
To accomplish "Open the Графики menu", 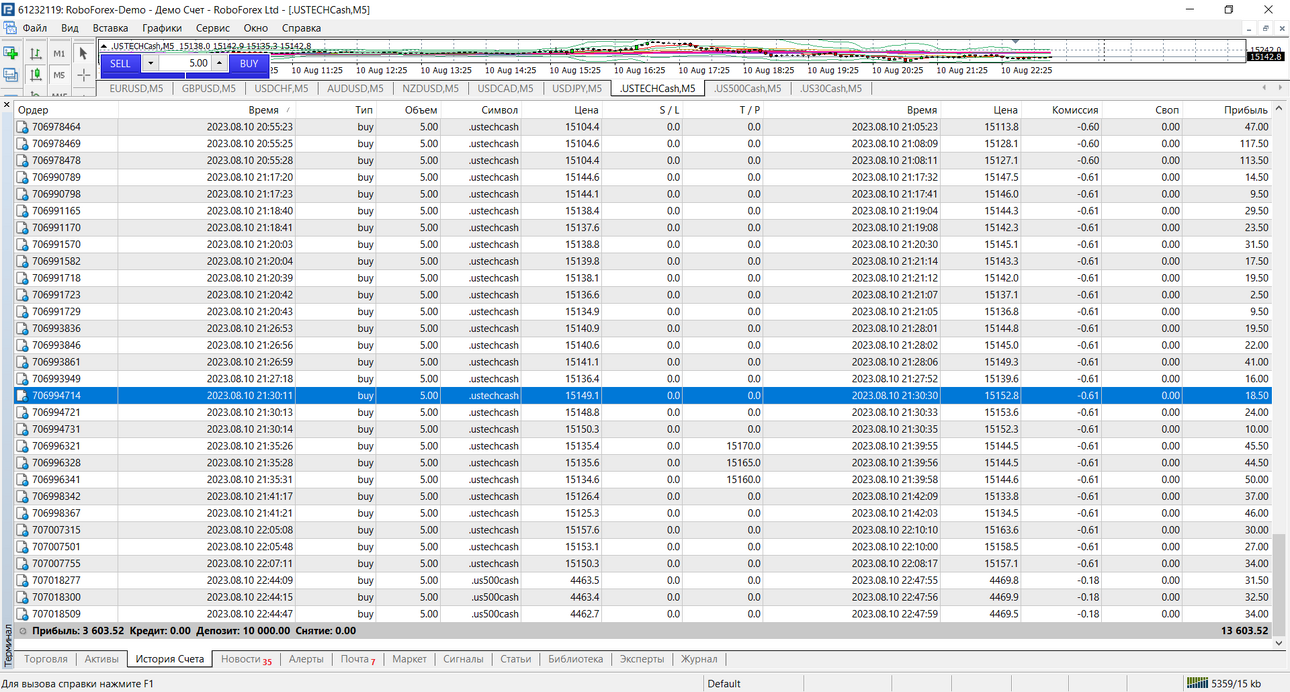I will 162,28.
